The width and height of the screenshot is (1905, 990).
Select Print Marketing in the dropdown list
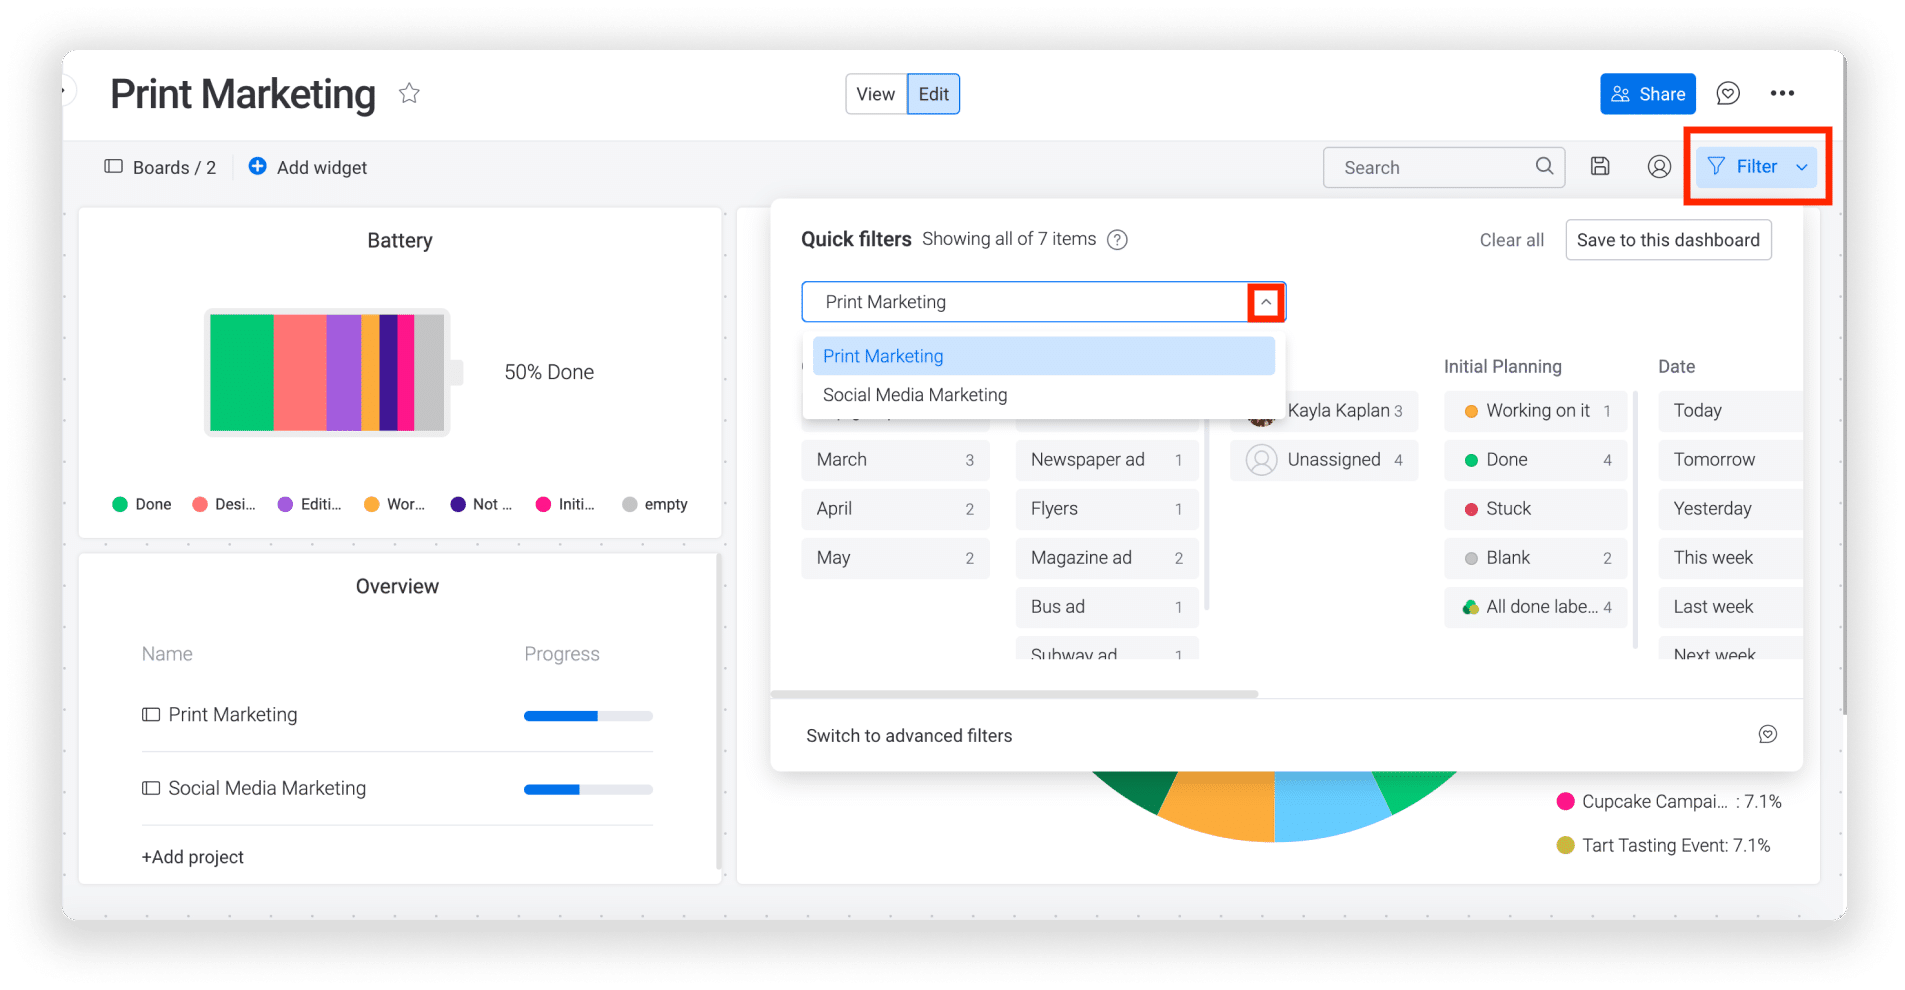1043,356
